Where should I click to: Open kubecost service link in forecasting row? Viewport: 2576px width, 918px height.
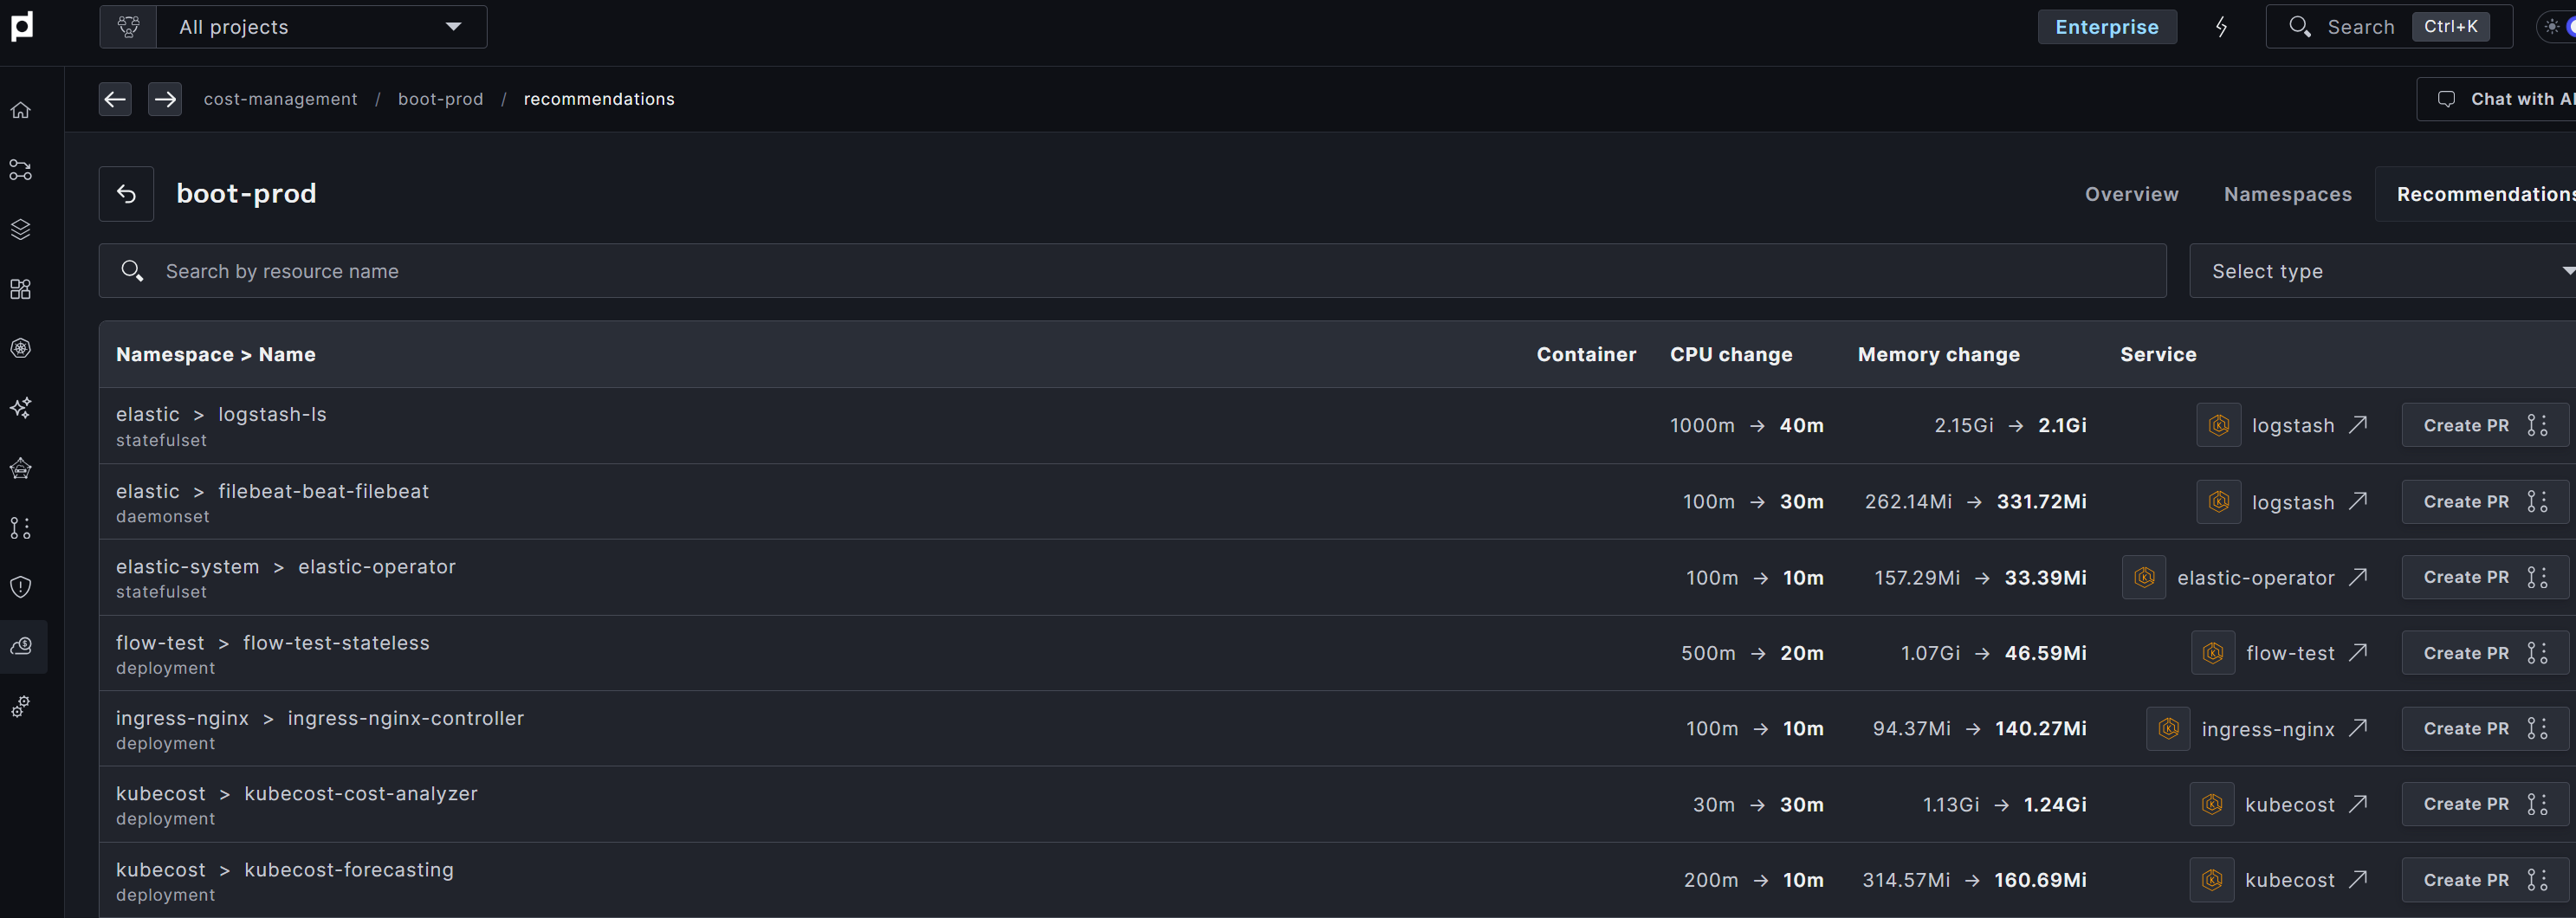2306,880
